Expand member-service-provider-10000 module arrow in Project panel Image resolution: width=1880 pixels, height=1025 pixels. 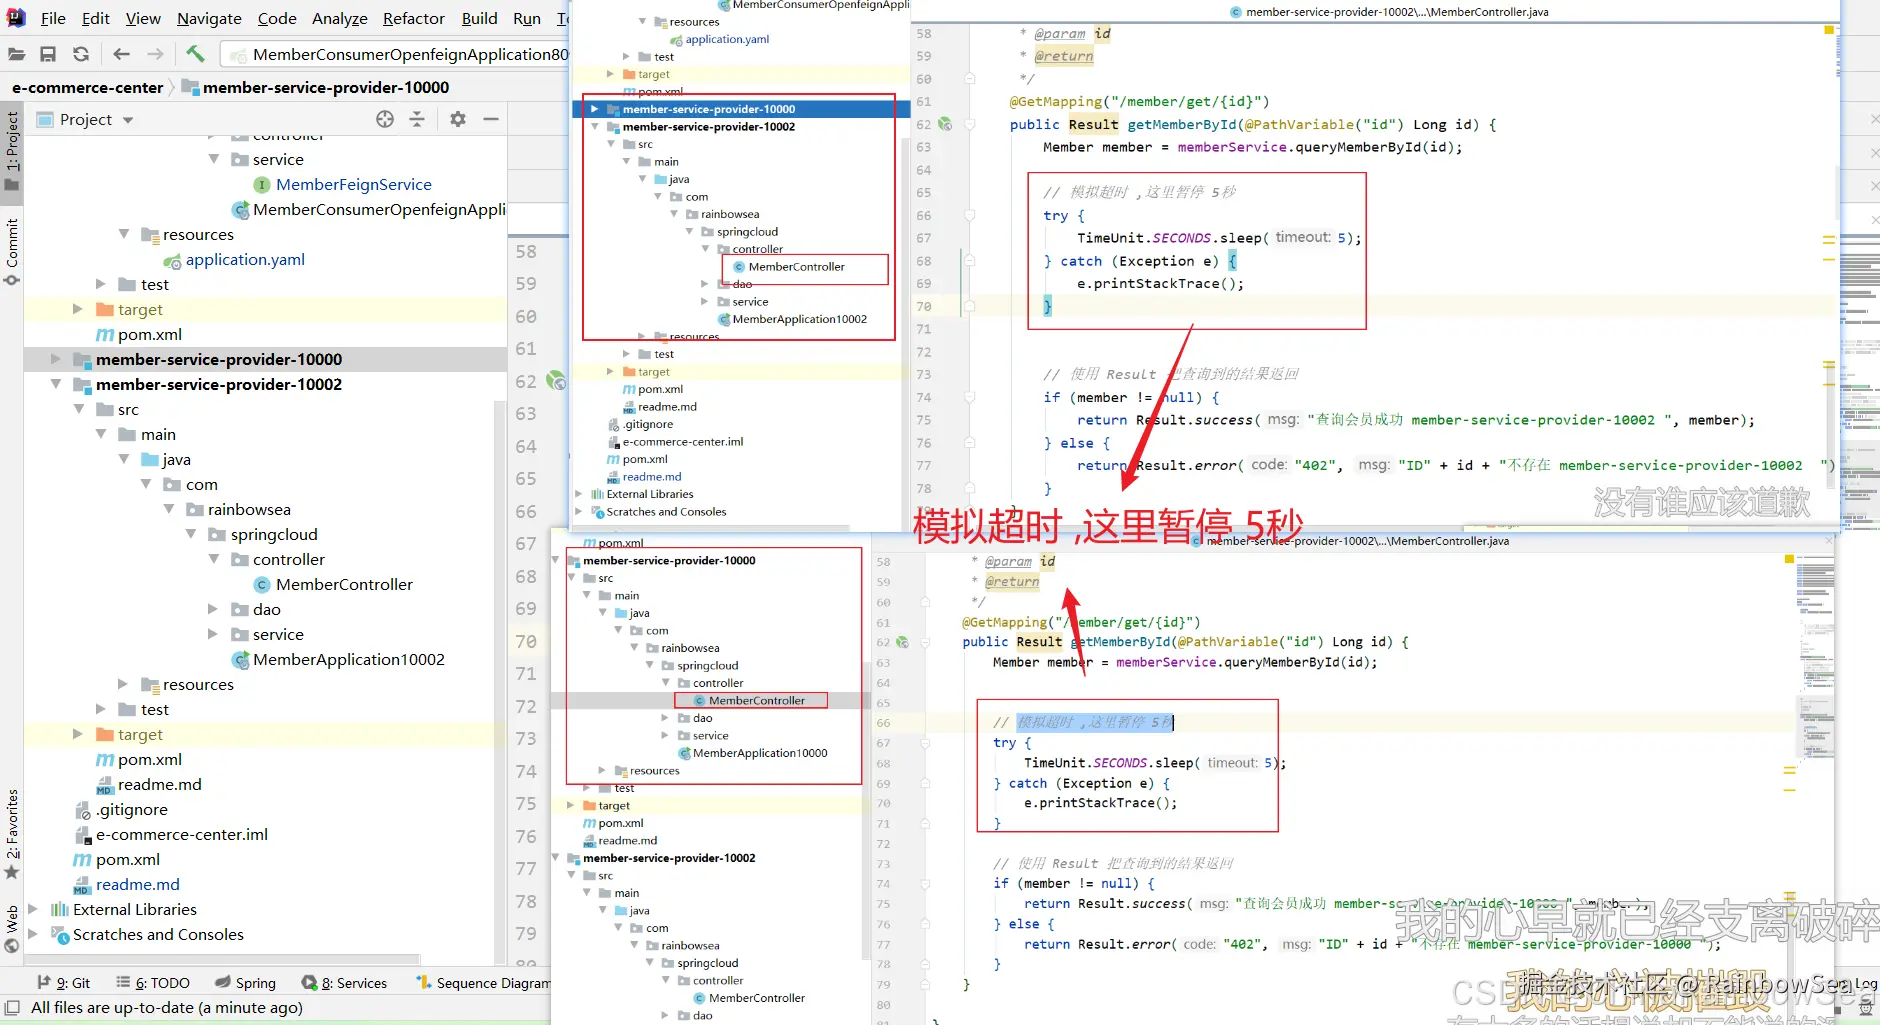(55, 359)
